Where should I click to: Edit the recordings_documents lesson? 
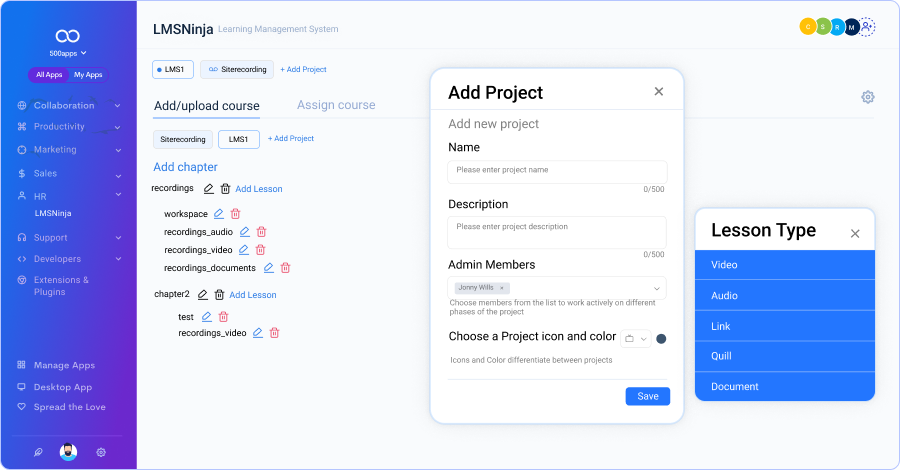[268, 268]
